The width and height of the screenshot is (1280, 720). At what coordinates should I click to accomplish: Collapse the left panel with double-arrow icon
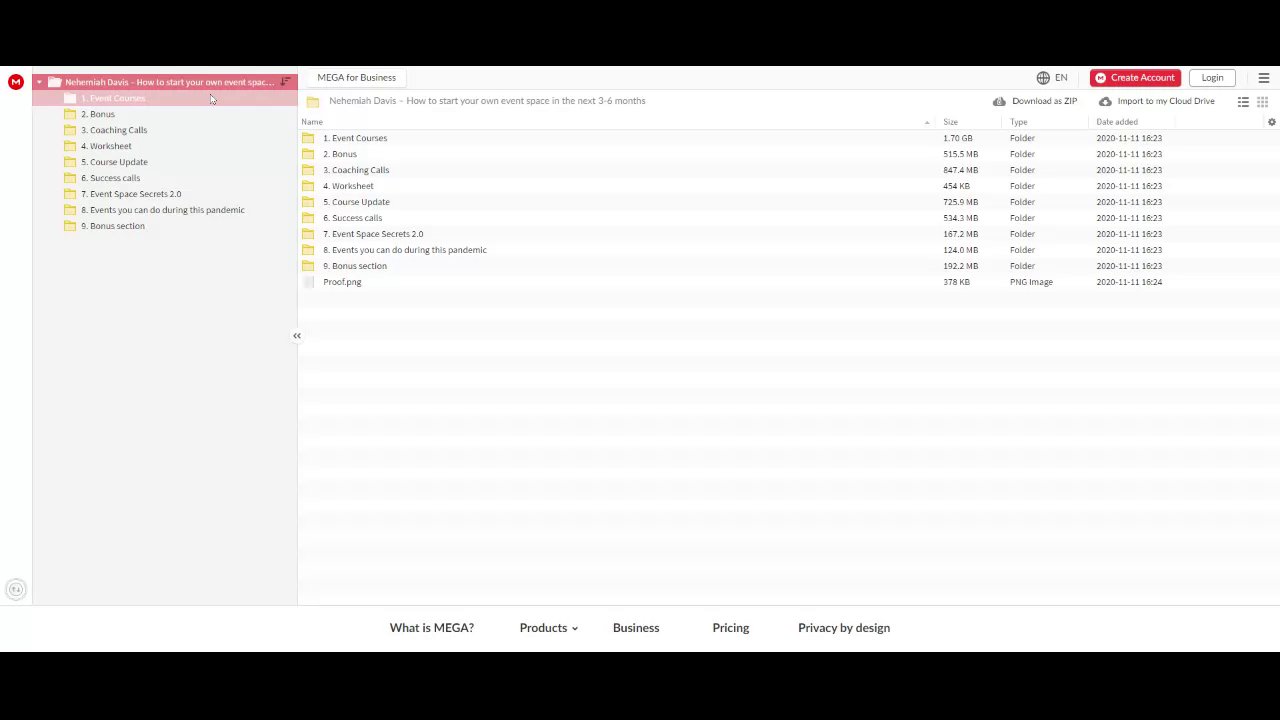[297, 336]
